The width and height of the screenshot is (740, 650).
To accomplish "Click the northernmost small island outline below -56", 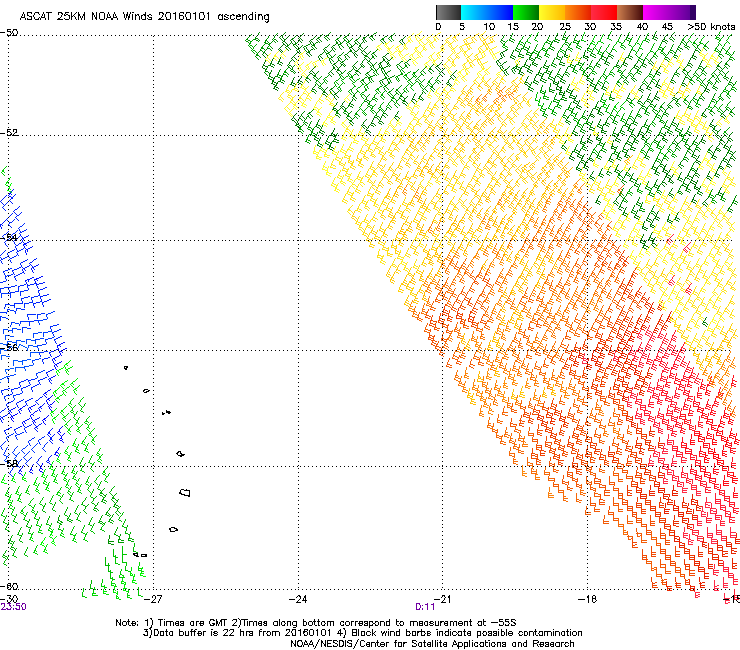I will click(x=126, y=368).
